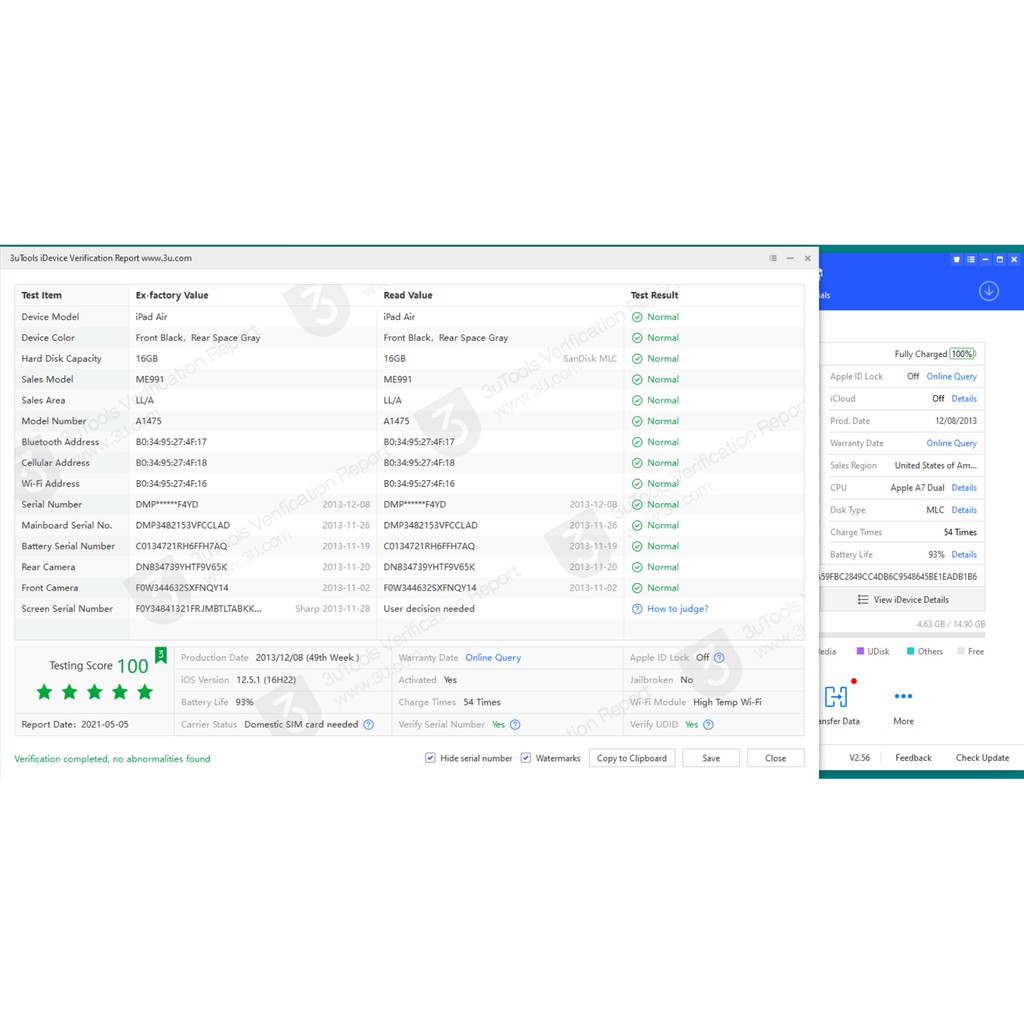The width and height of the screenshot is (1024, 1024).
Task: Click help icon beside Verify UDID
Action: click(708, 725)
